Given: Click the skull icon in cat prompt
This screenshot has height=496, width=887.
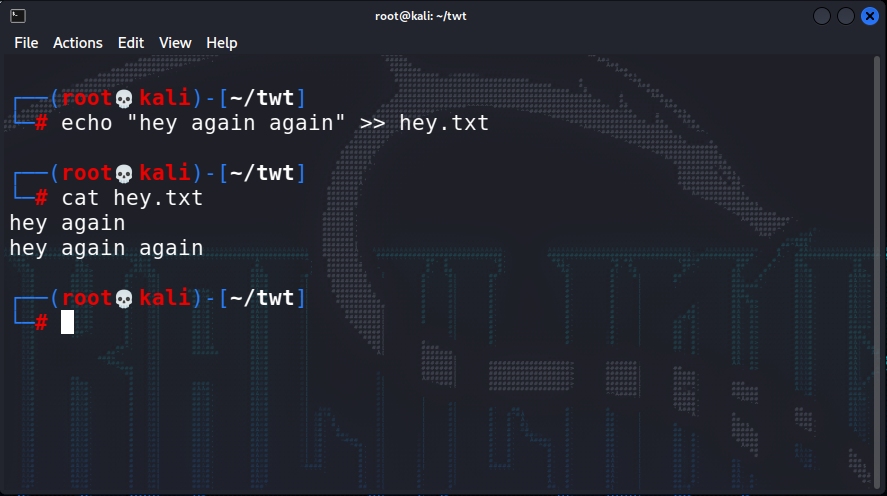Looking at the screenshot, I should coord(124,174).
